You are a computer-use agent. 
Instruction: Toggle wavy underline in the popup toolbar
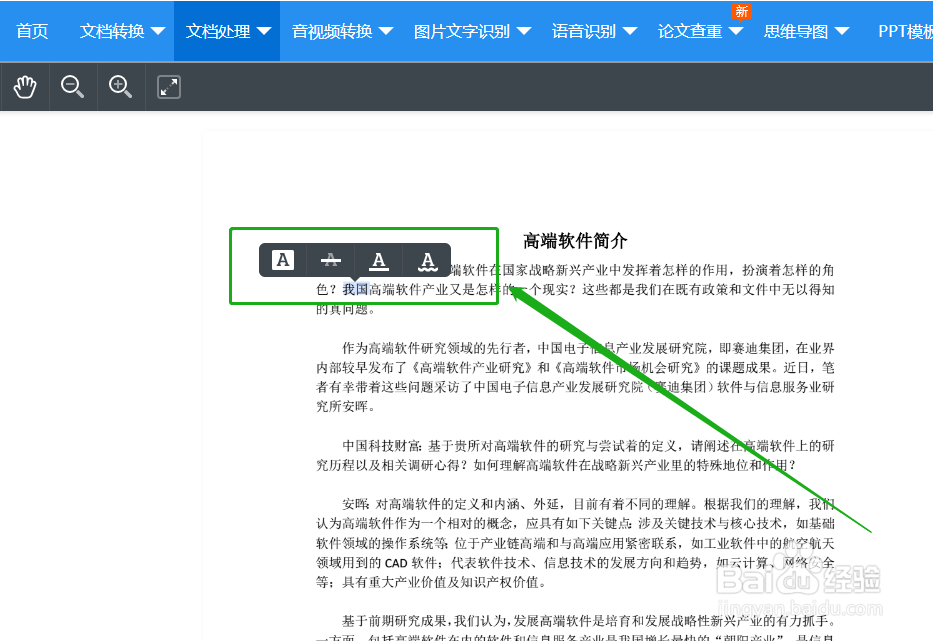coord(427,260)
